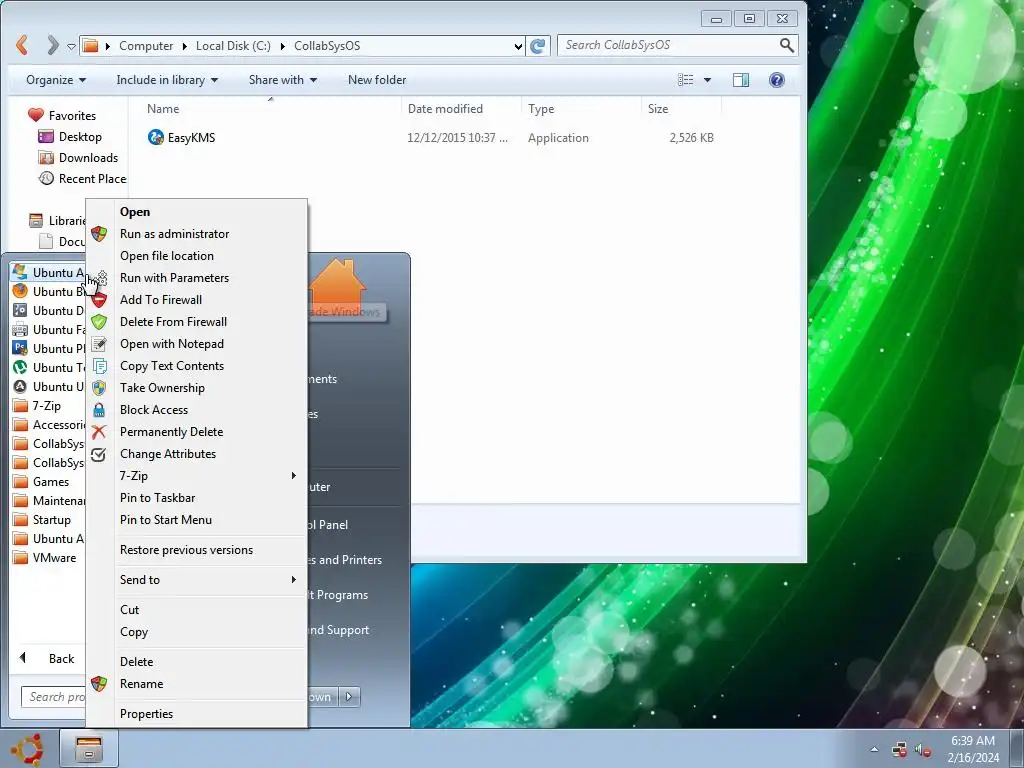The image size is (1024, 768).
Task: Open the Organize dropdown
Action: click(56, 80)
